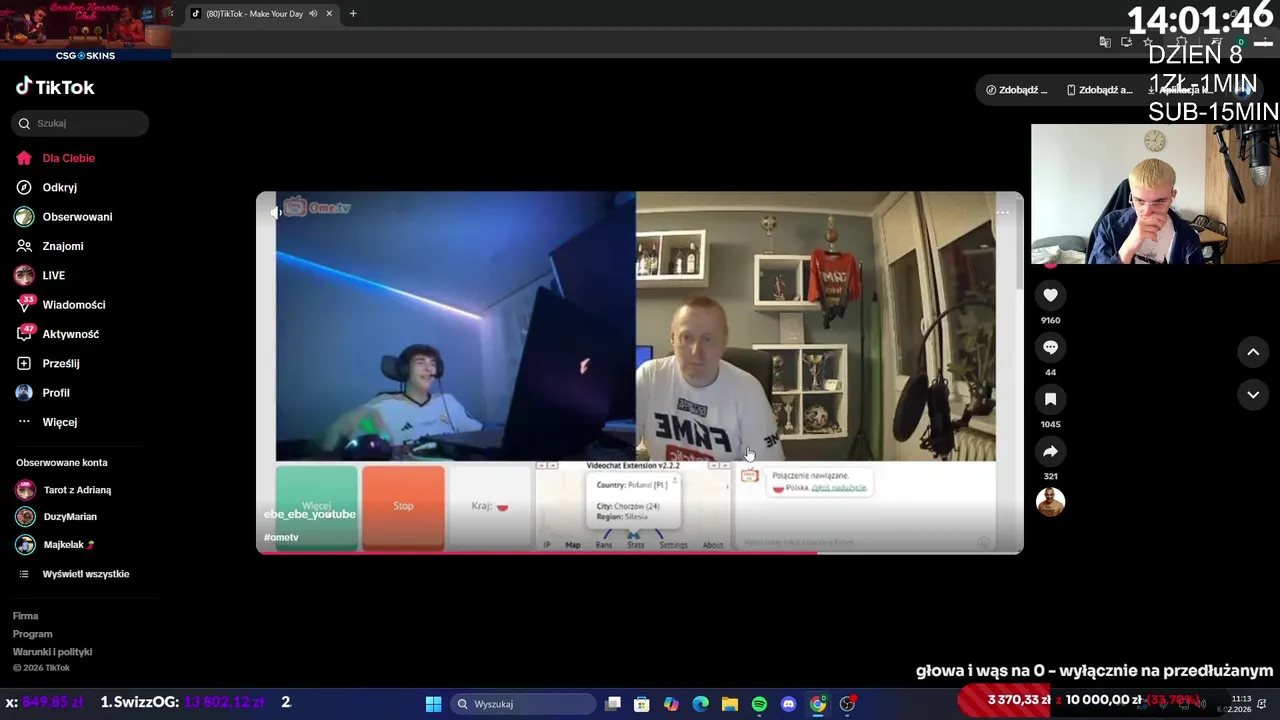Share the video with arrow icon

click(1050, 451)
